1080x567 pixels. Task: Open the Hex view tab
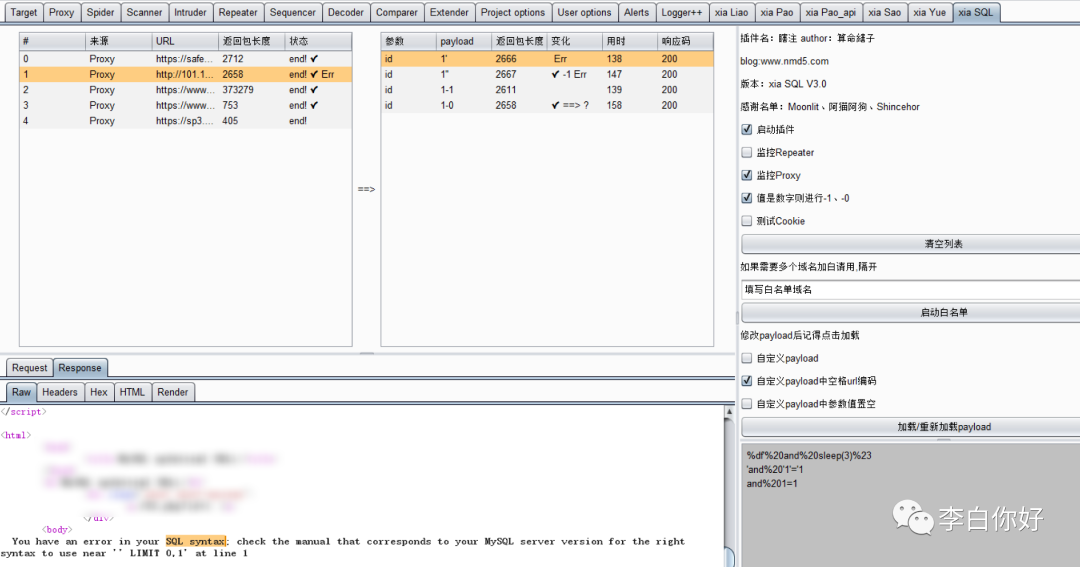click(x=98, y=392)
